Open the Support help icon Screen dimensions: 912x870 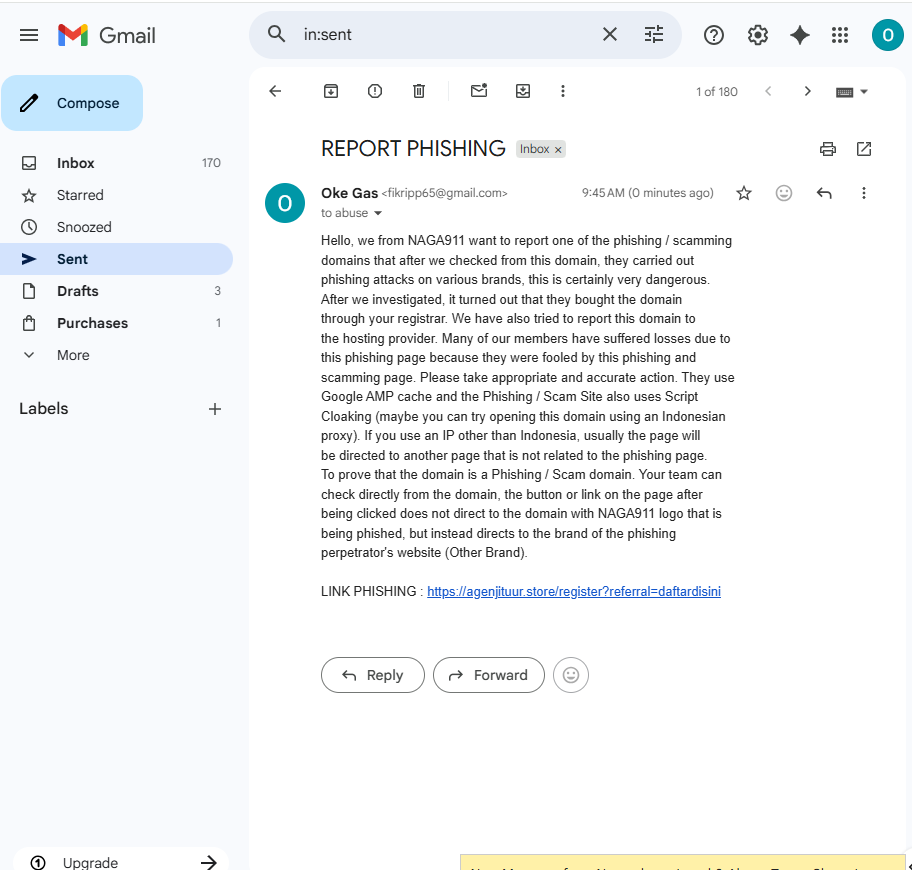(x=714, y=35)
